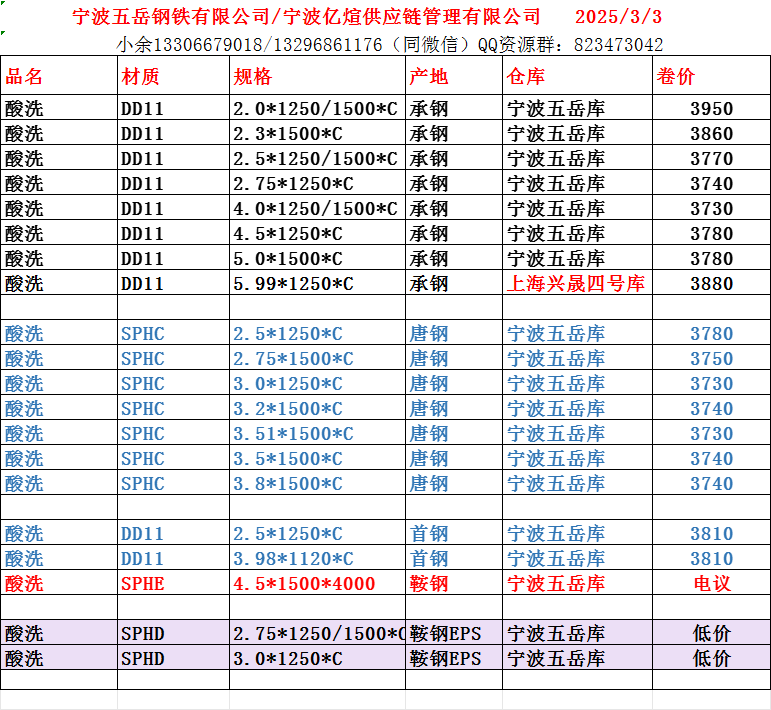Screen dimensions: 771x710
Task: Click the price cell 3770
Action: (712, 158)
